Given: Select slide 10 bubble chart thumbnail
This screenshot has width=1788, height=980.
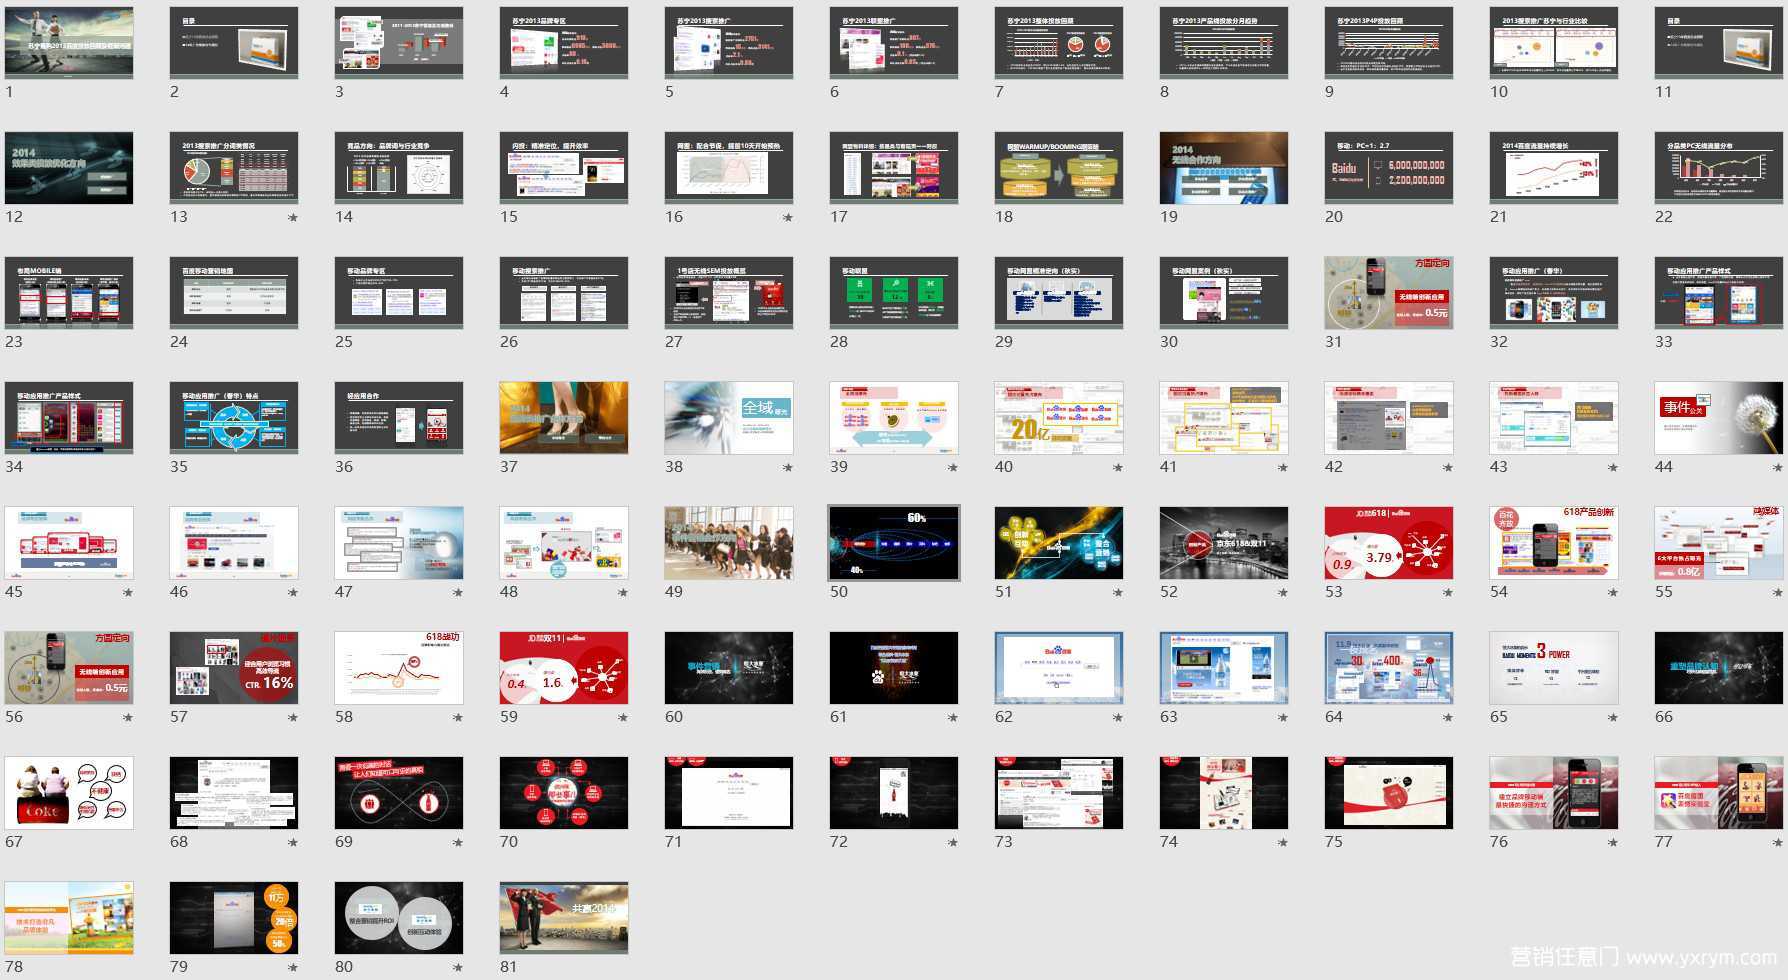Looking at the screenshot, I should (1554, 43).
